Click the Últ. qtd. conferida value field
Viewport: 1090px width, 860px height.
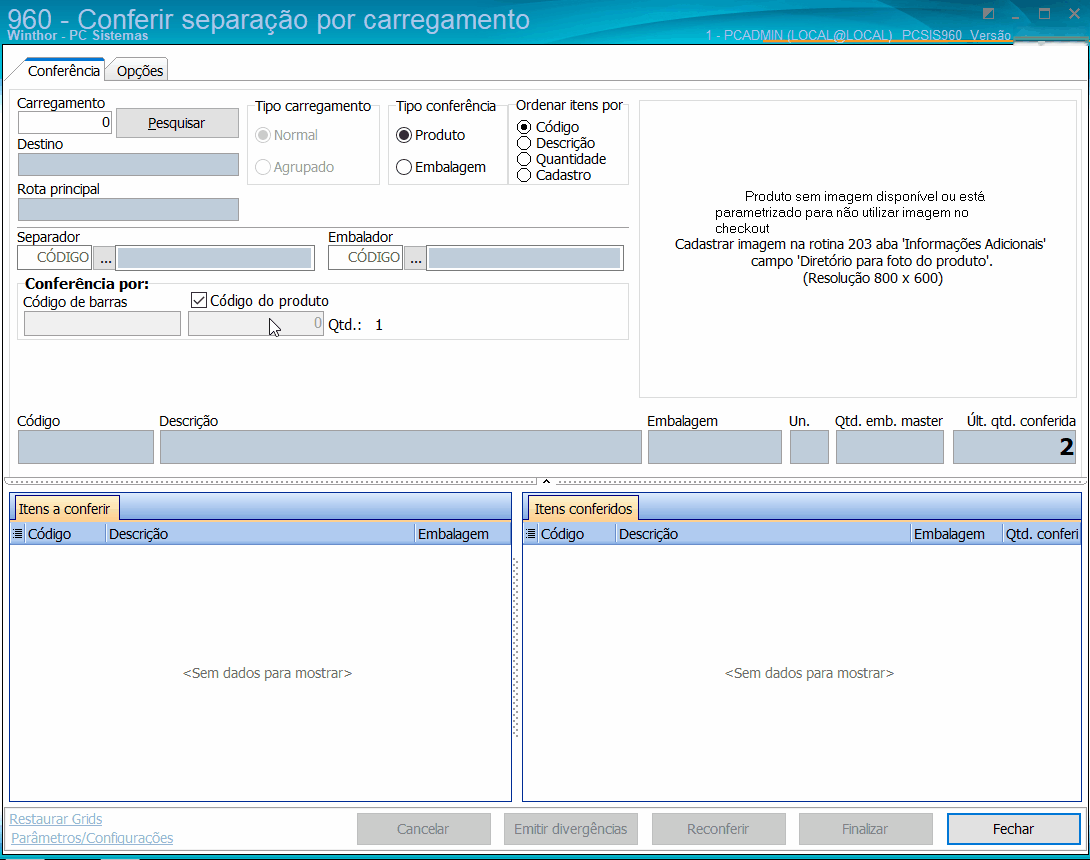[x=1014, y=447]
